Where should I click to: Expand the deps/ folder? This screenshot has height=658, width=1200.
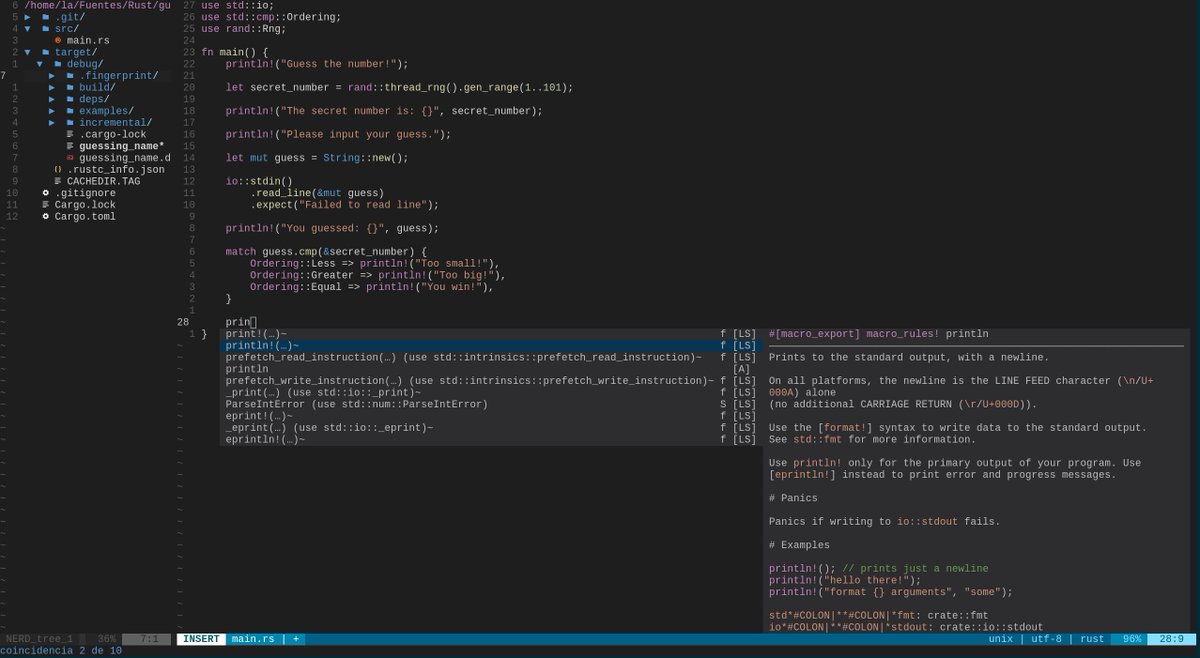point(51,100)
